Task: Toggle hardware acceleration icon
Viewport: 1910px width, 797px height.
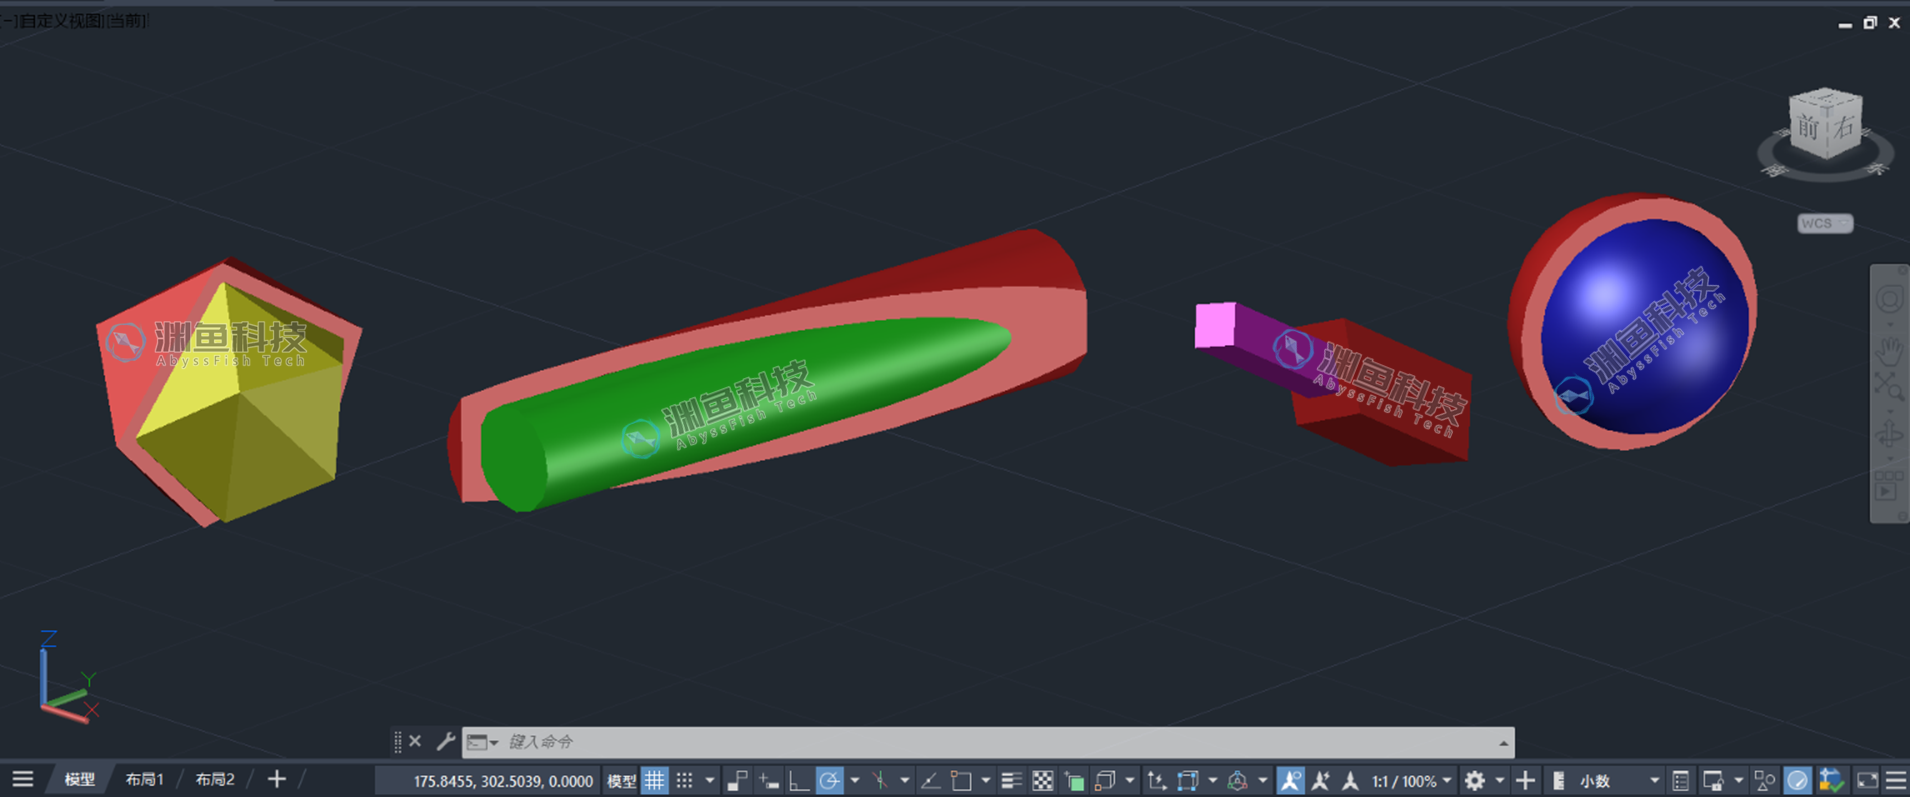Action: coord(1797,780)
